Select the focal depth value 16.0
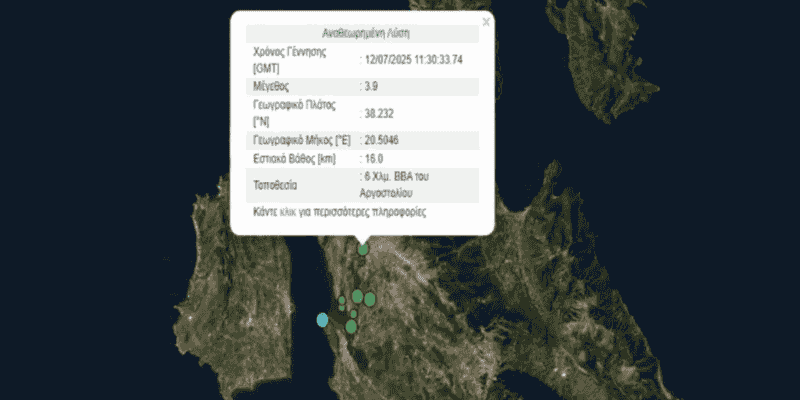 coord(375,158)
